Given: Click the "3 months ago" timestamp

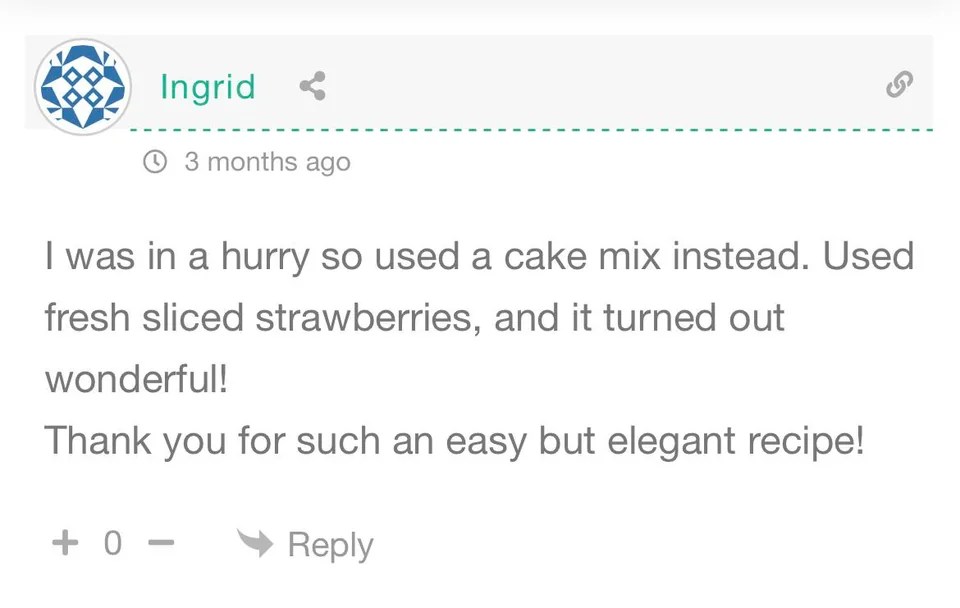Looking at the screenshot, I should pos(267,162).
